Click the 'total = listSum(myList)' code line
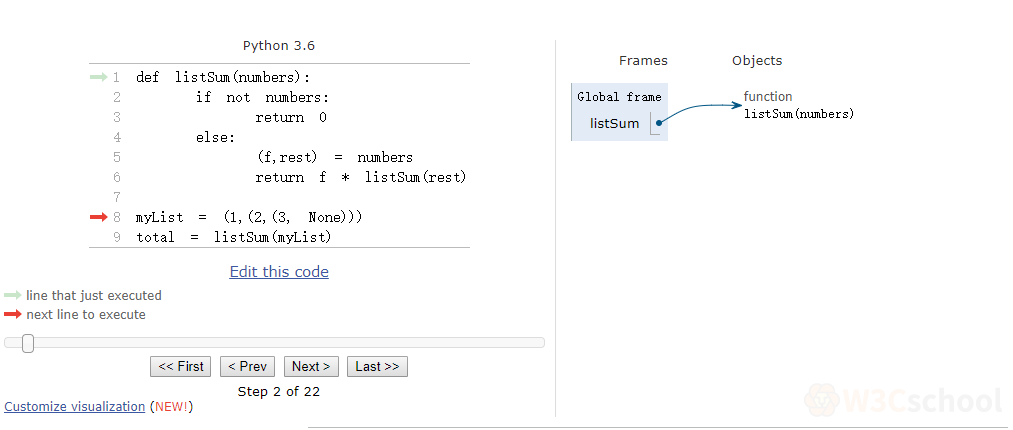 pyautogui.click(x=233, y=237)
